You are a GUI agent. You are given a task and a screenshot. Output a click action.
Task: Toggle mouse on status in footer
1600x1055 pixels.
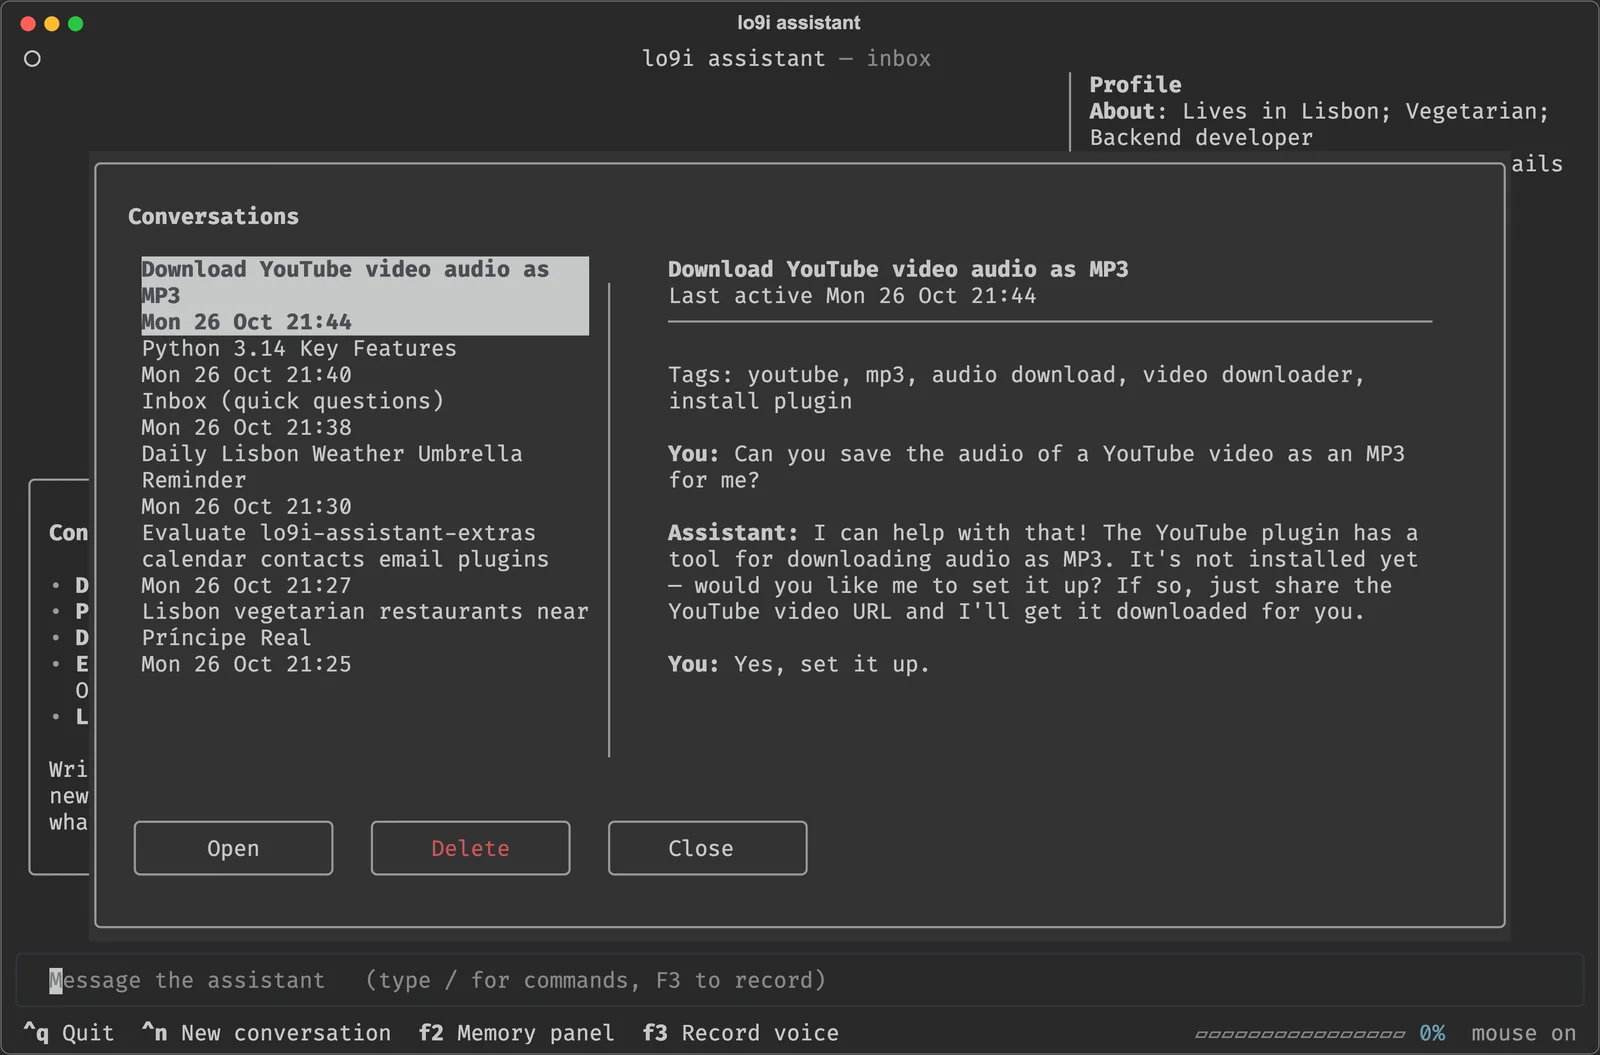pos(1523,1033)
